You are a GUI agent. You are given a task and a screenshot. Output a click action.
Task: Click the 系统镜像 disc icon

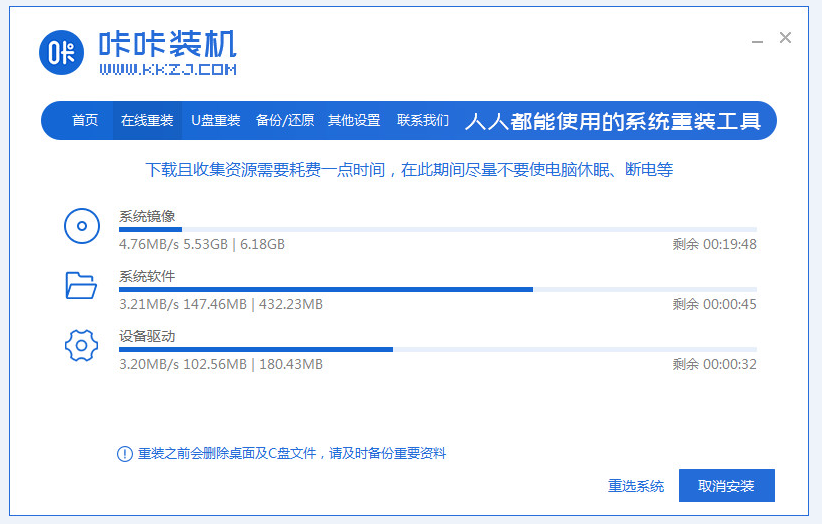[82, 226]
